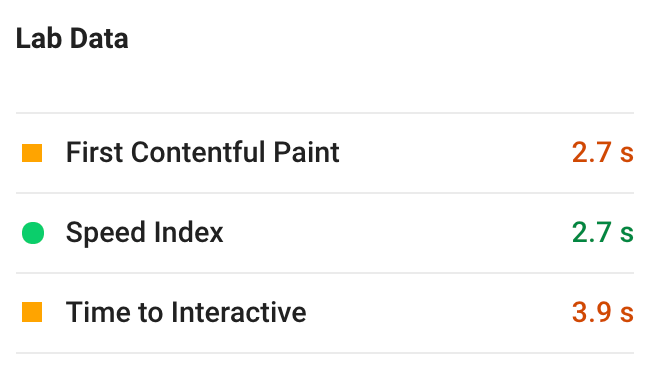The height and width of the screenshot is (376, 664).
Task: Select the Lab Data heading
Action: 72,39
